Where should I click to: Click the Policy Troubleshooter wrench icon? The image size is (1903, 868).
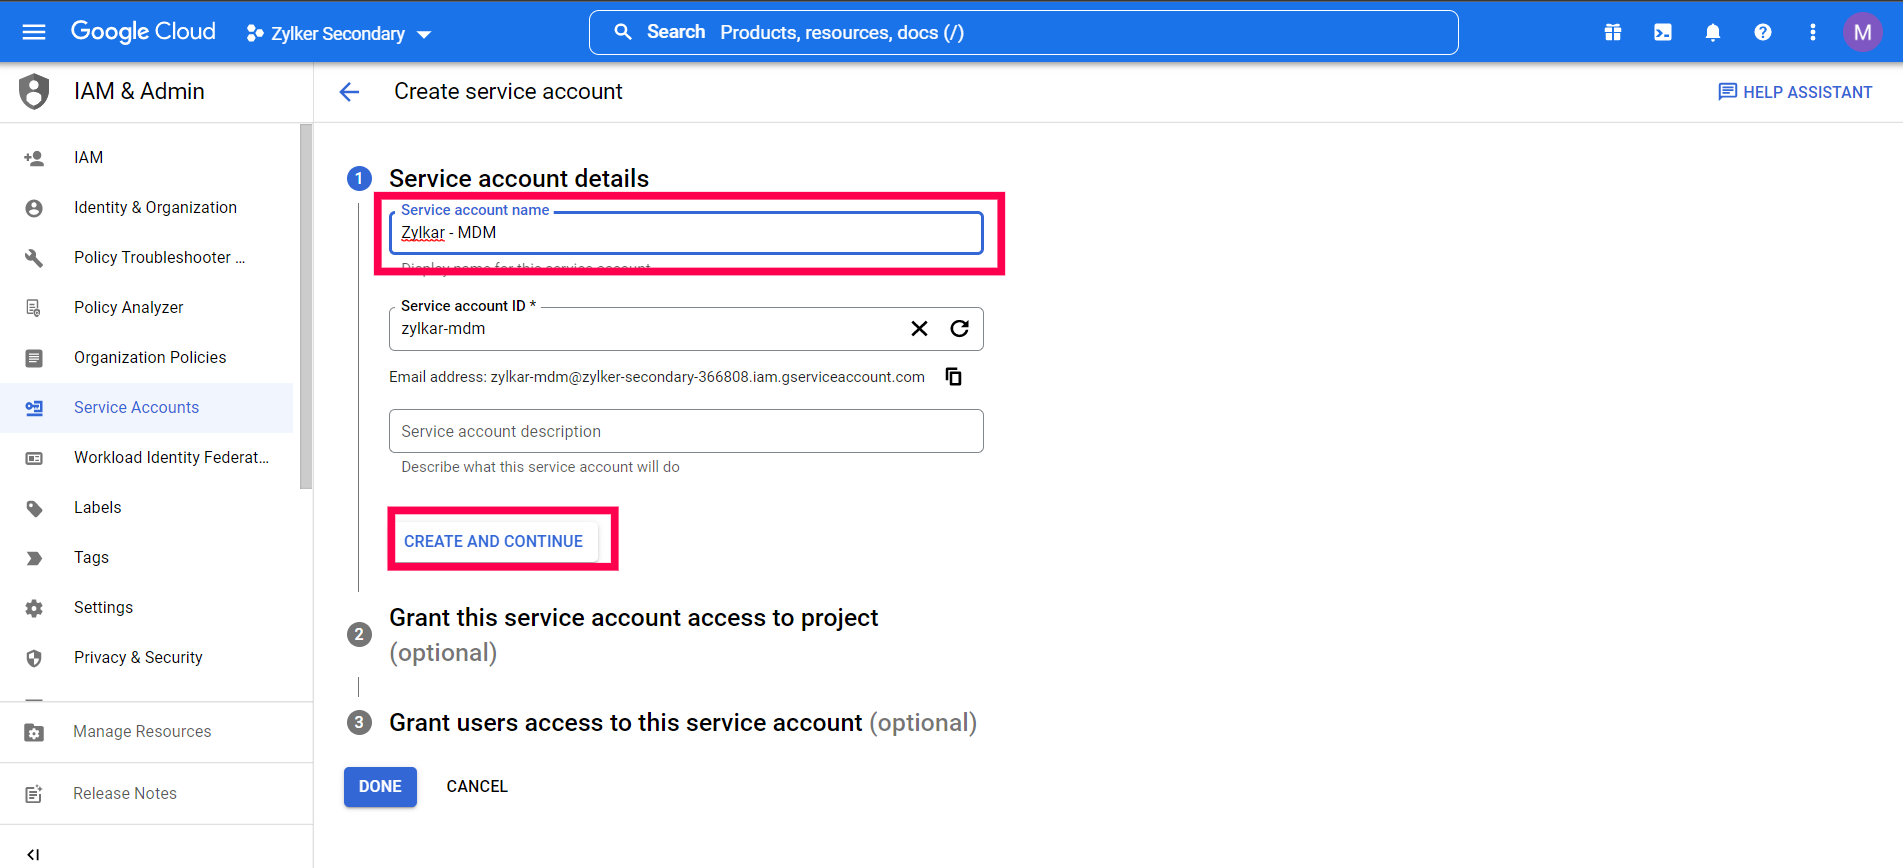pyautogui.click(x=34, y=258)
